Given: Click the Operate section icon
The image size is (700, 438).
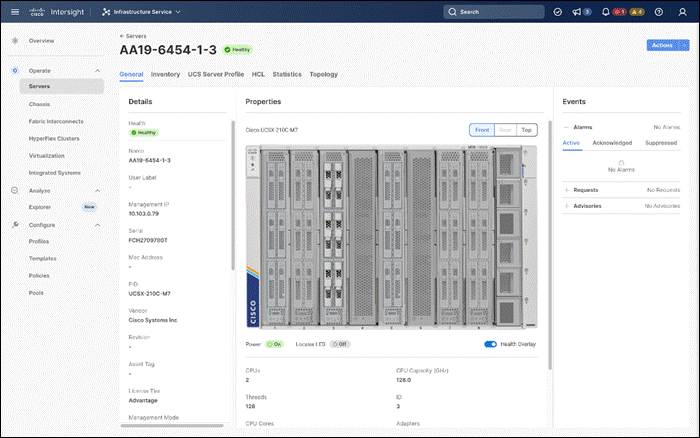Looking at the screenshot, I should 15,71.
